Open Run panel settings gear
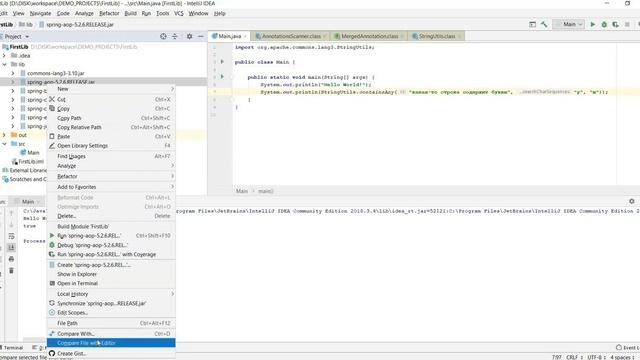 pos(631,201)
